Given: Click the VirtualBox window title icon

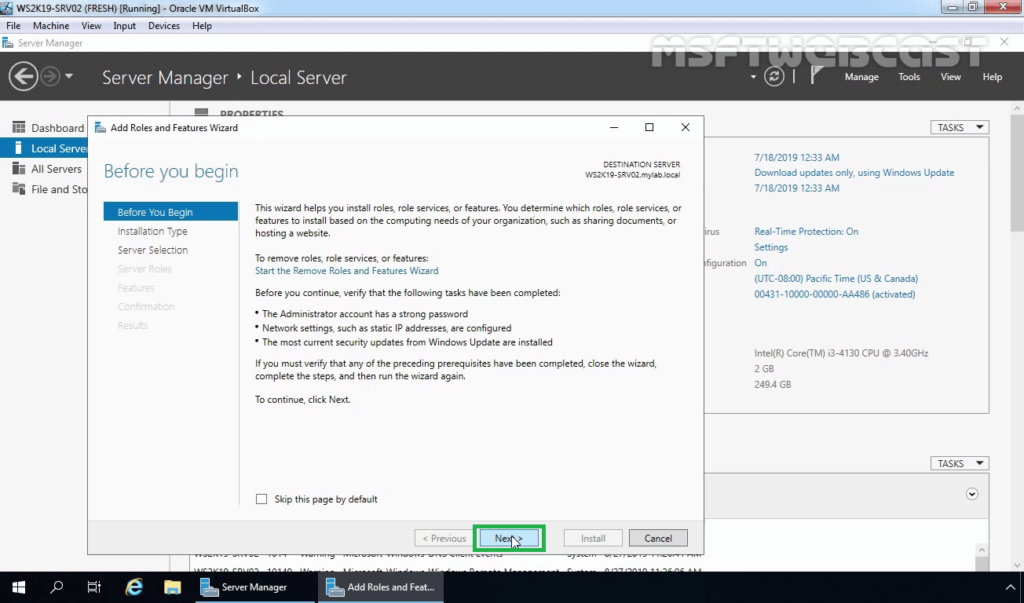Looking at the screenshot, I should pos(6,8).
